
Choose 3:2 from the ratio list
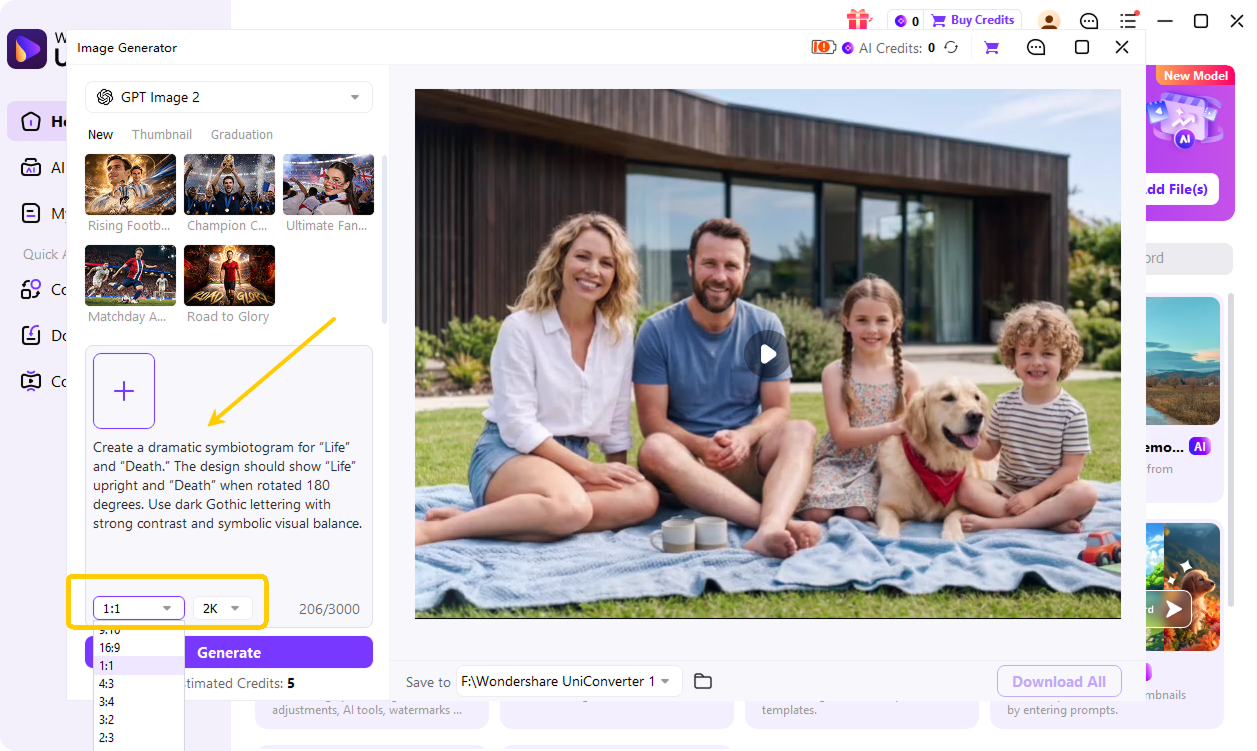click(x=139, y=720)
